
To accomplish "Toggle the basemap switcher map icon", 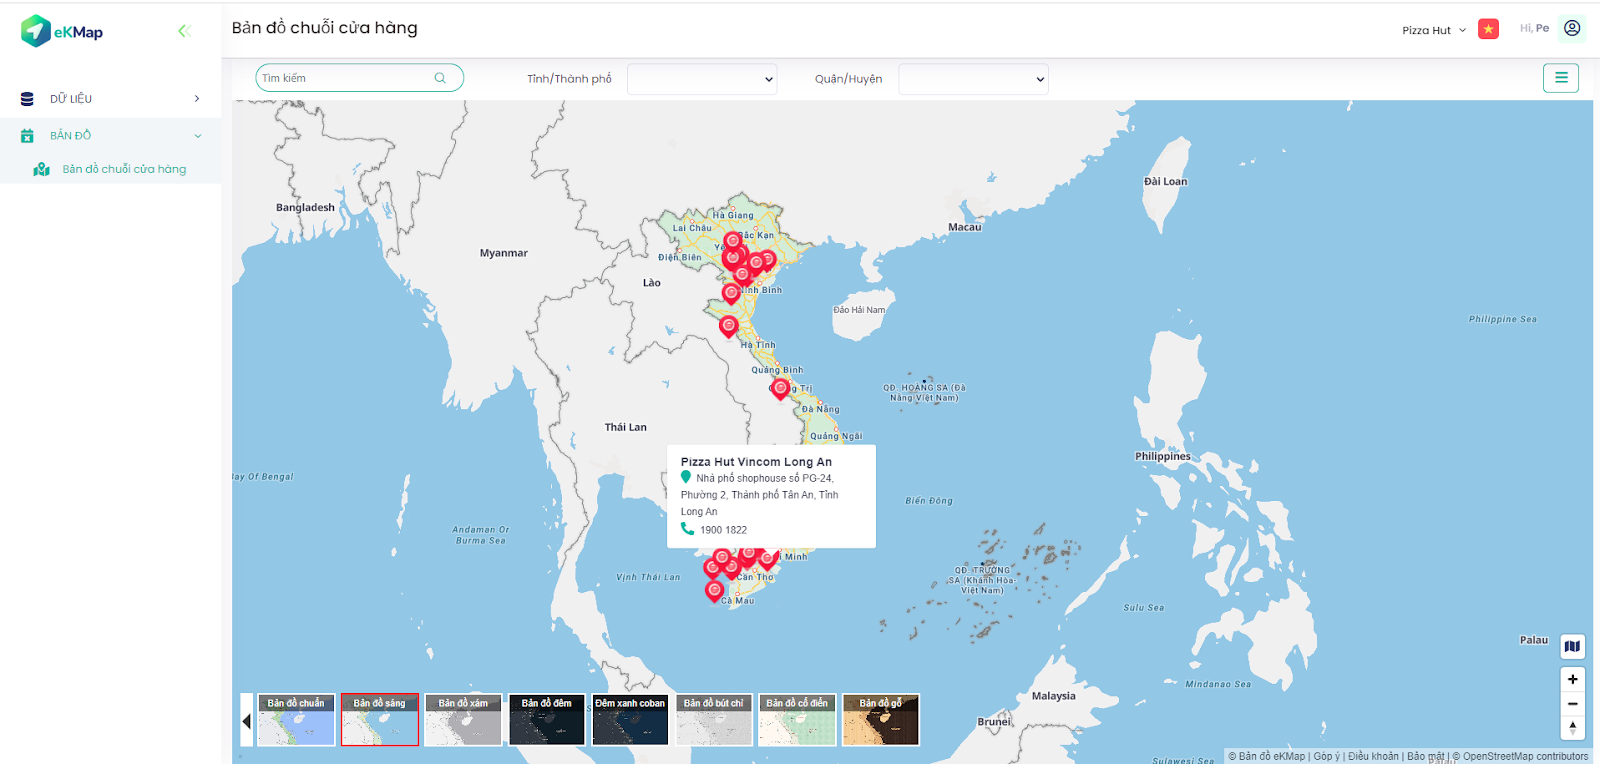I will point(1572,646).
